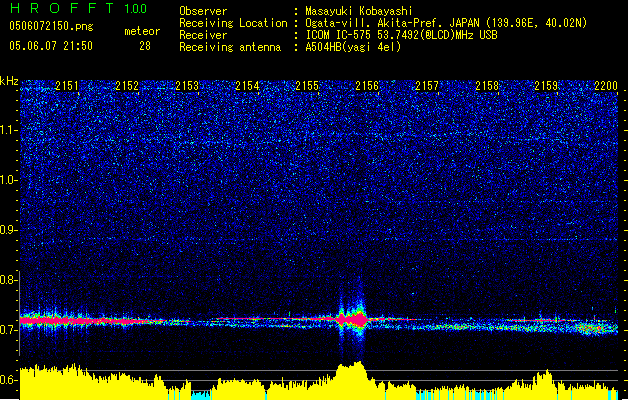
Task: Click the 0.9 kHz axis label
Action: (x=9, y=230)
